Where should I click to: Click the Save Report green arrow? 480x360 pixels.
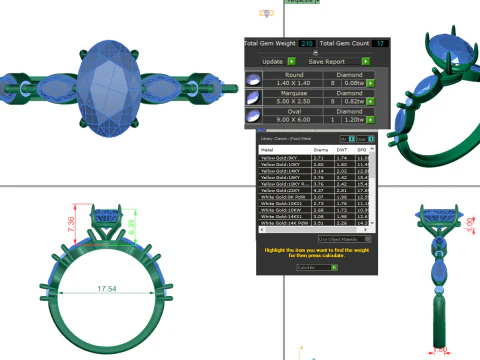(x=366, y=61)
